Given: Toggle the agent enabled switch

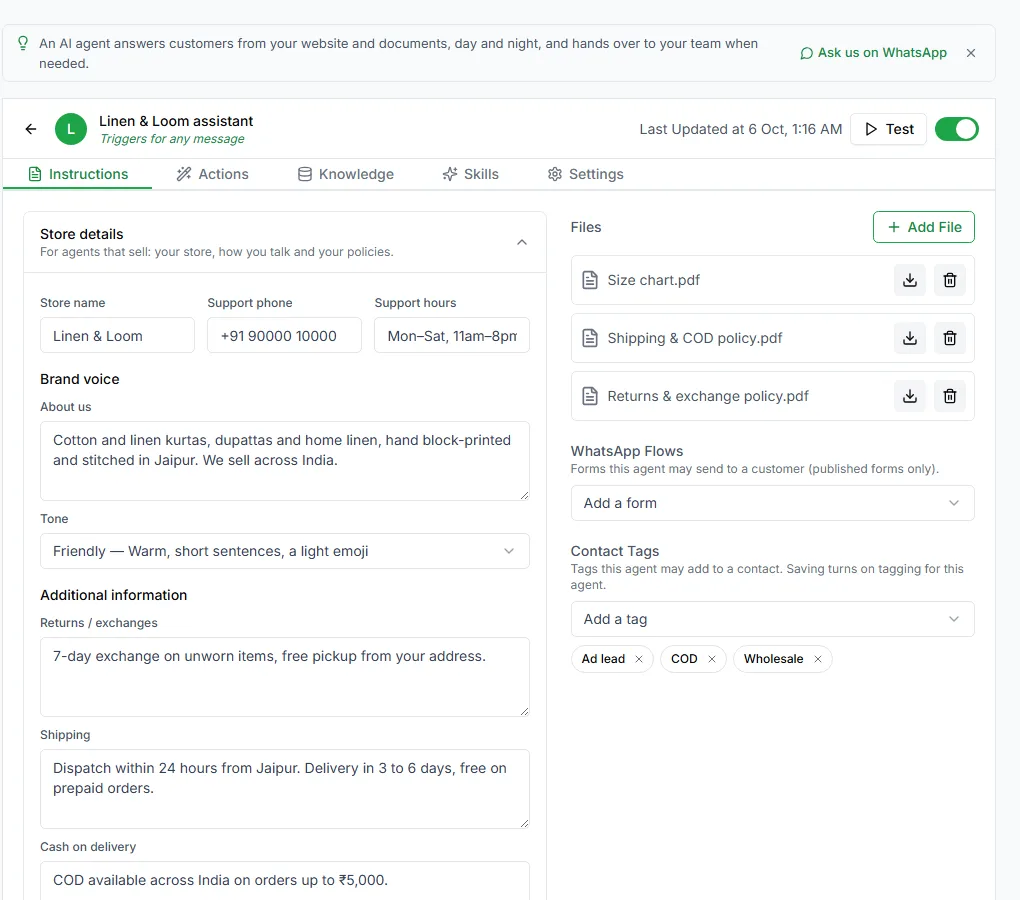Looking at the screenshot, I should tap(956, 129).
